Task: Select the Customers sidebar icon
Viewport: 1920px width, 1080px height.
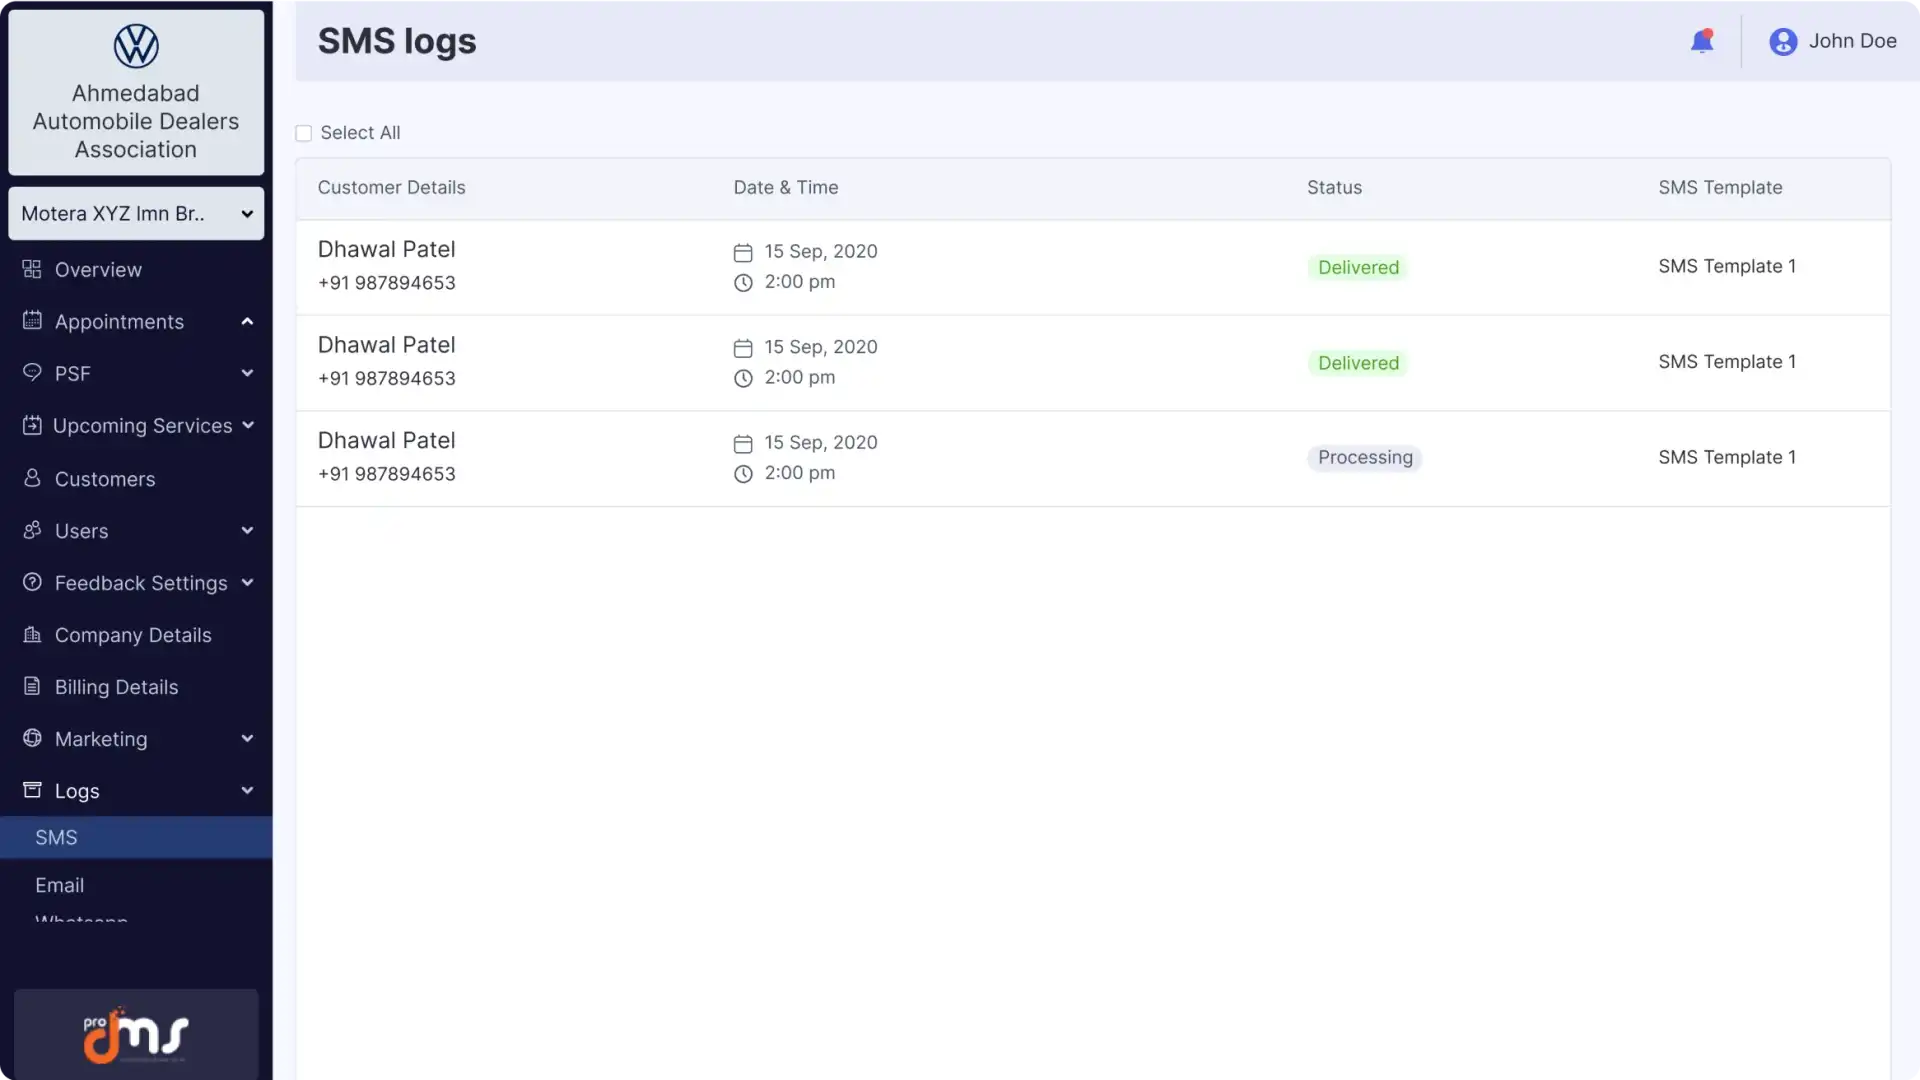Action: pos(32,477)
